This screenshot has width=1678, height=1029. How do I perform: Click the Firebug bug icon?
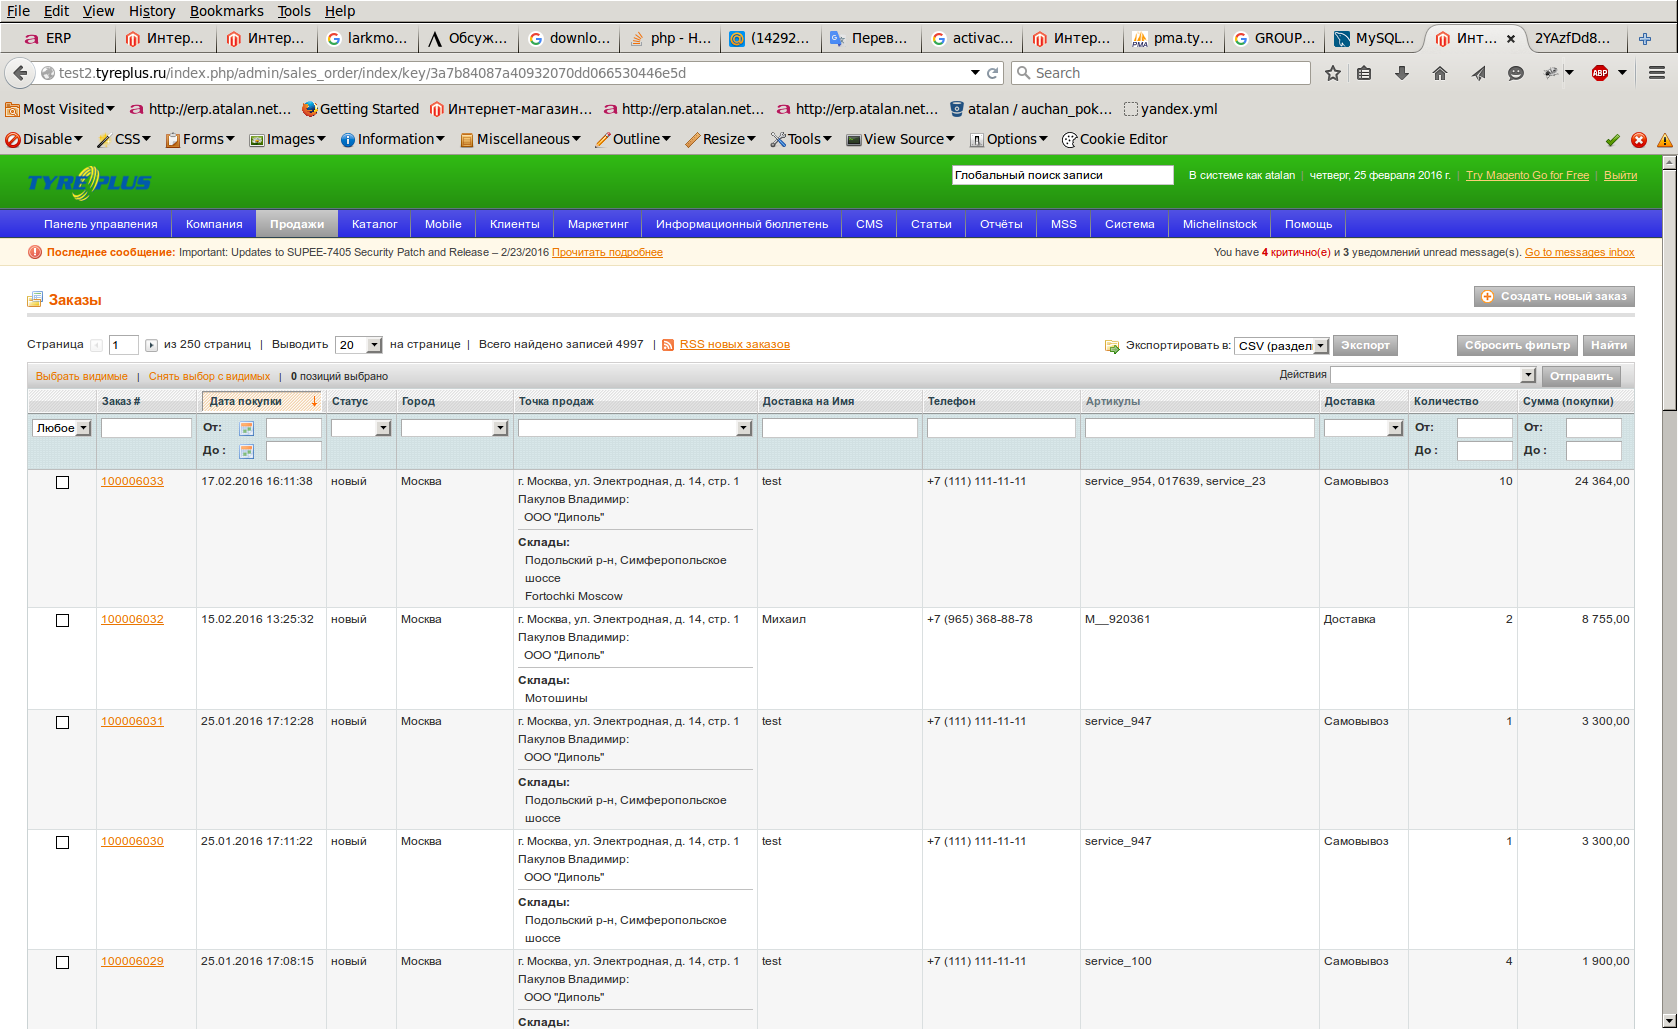[x=1551, y=73]
